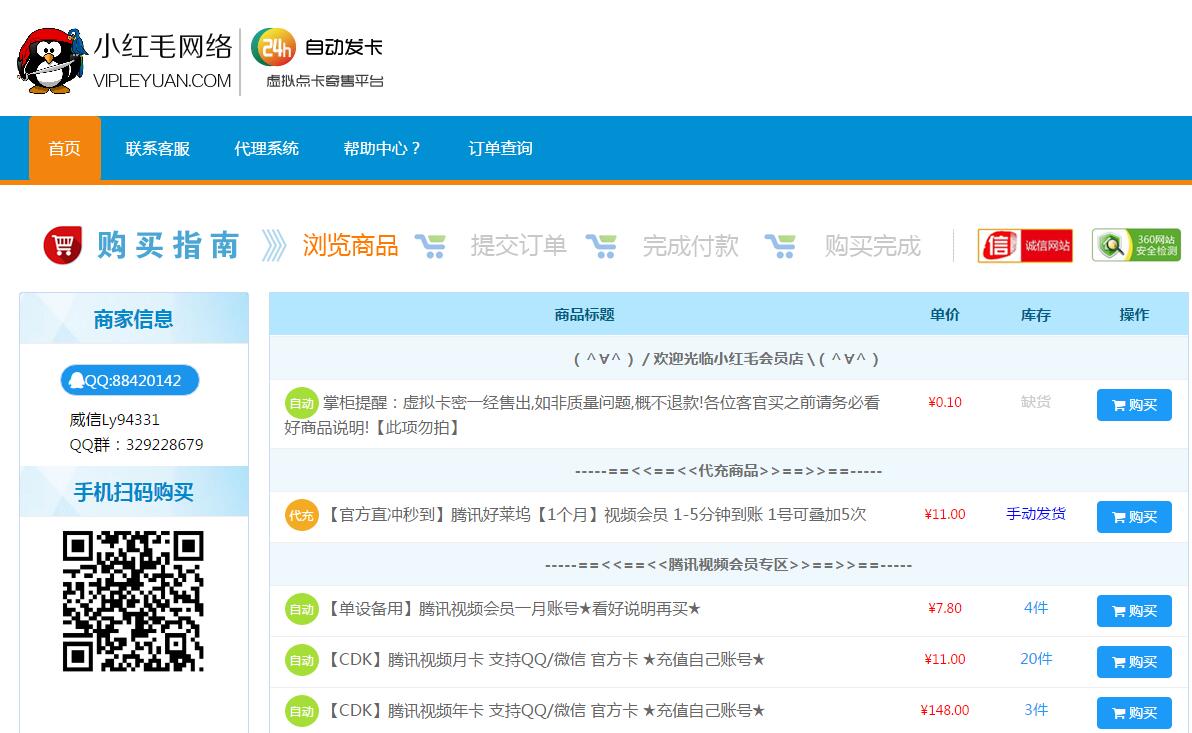Click the 24h auto card icon
Viewport: 1192px width, 733px height.
click(x=273, y=48)
